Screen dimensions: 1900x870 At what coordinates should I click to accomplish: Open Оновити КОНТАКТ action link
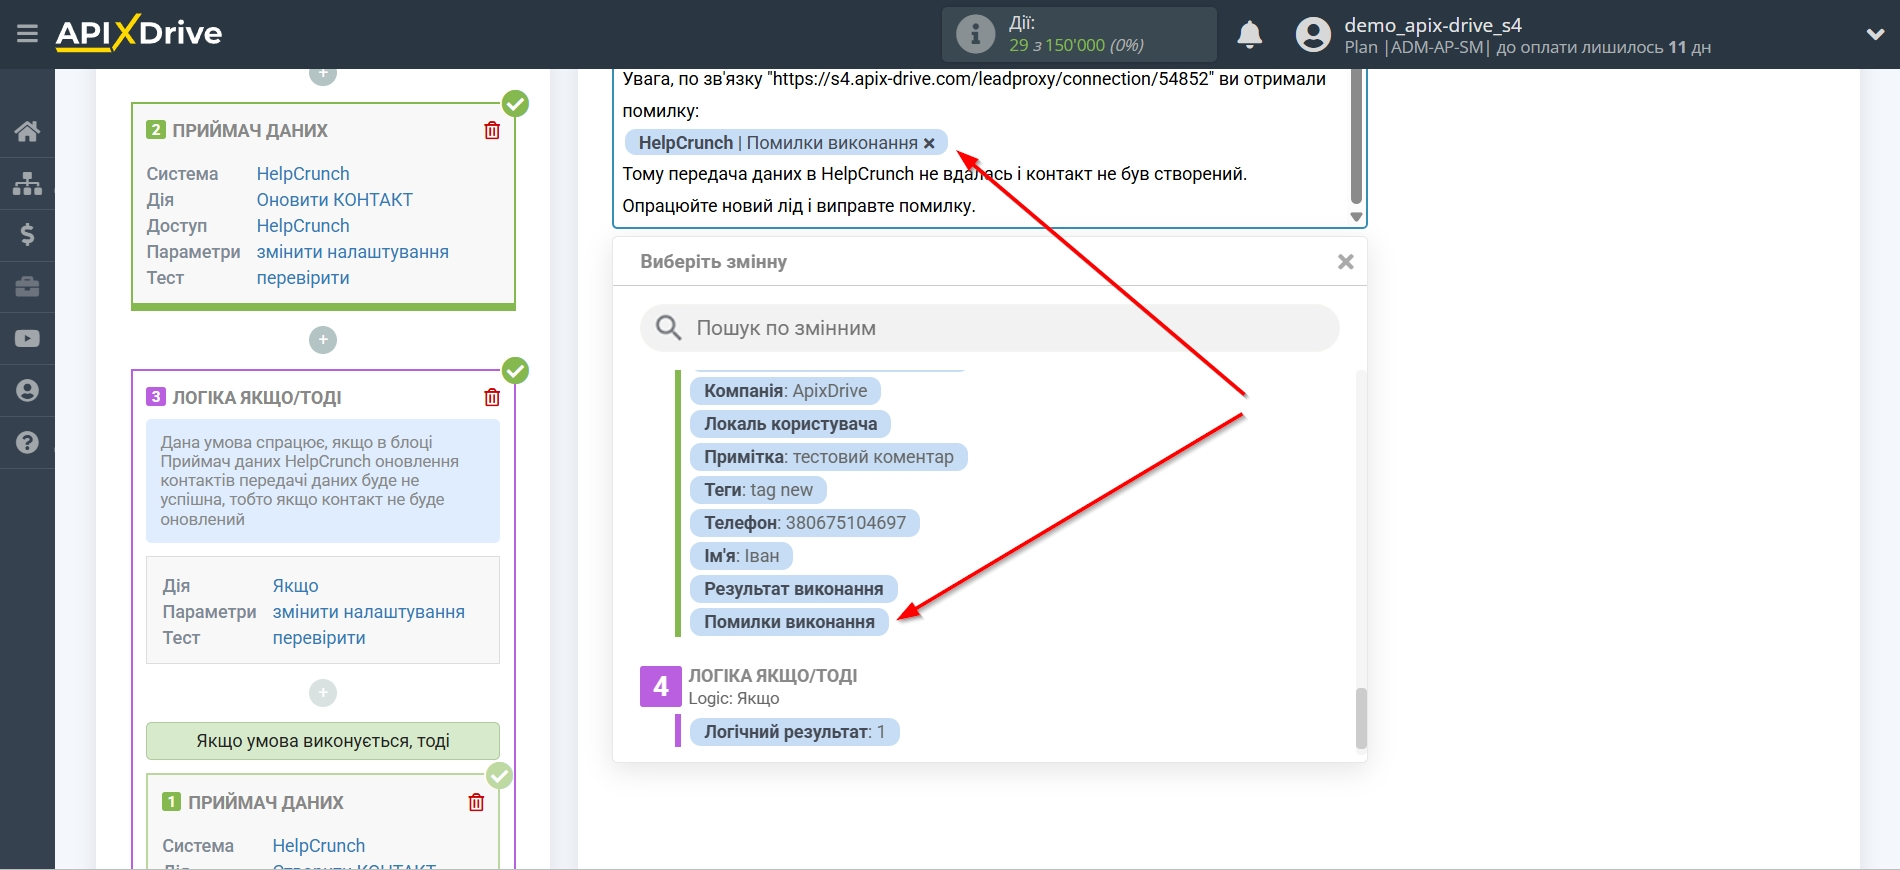[x=334, y=200]
